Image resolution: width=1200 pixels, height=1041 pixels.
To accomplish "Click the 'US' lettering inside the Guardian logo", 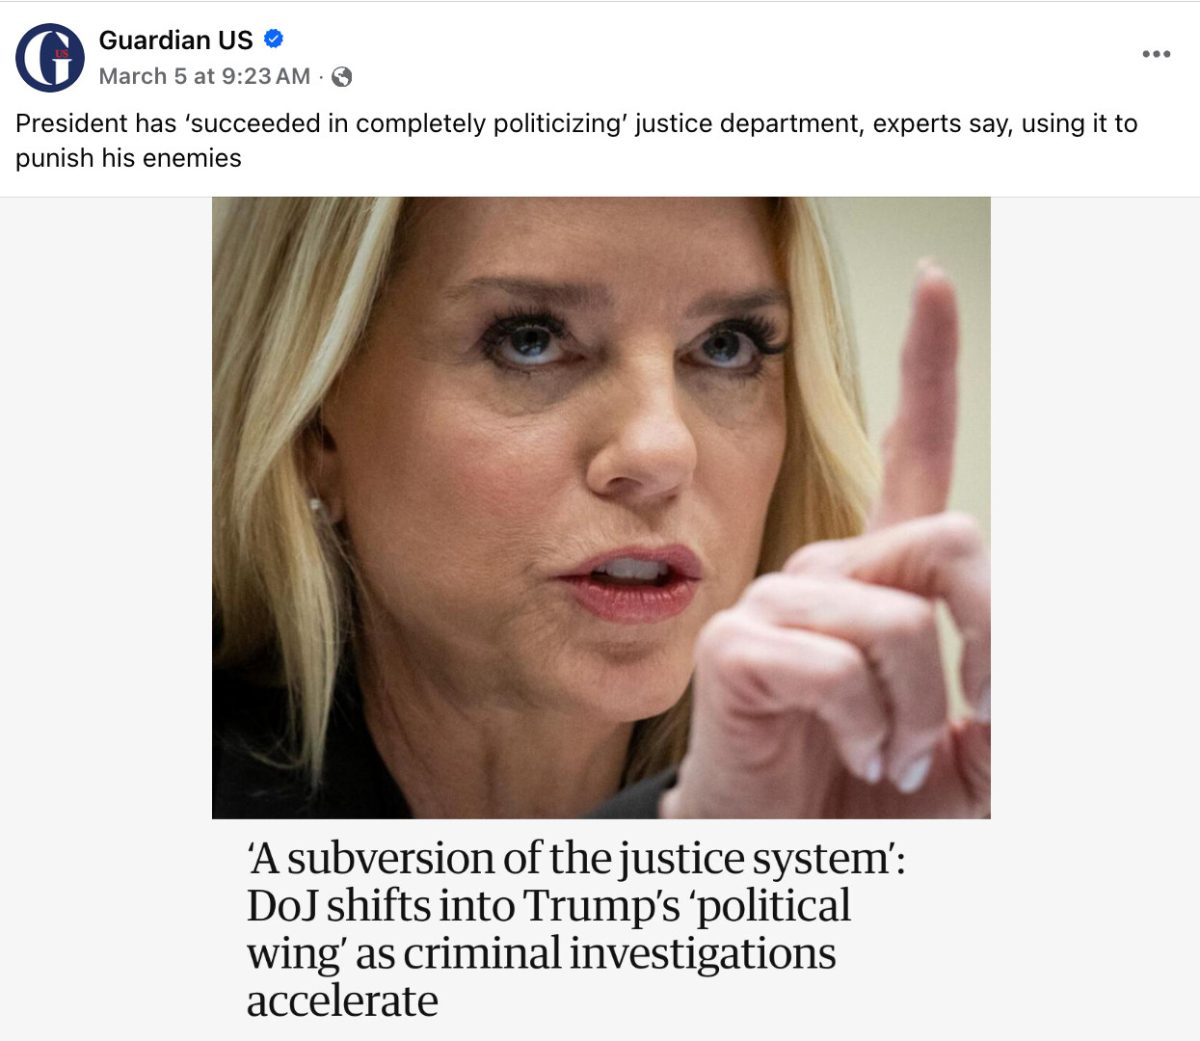I will 62,54.
